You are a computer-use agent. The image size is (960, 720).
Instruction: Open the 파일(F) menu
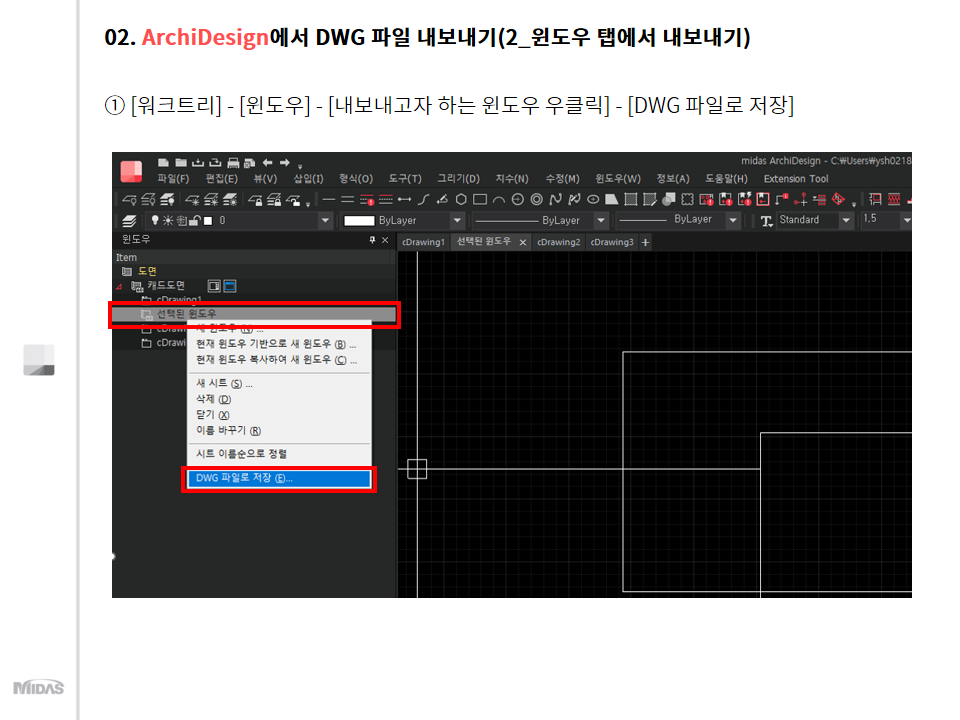pos(173,179)
